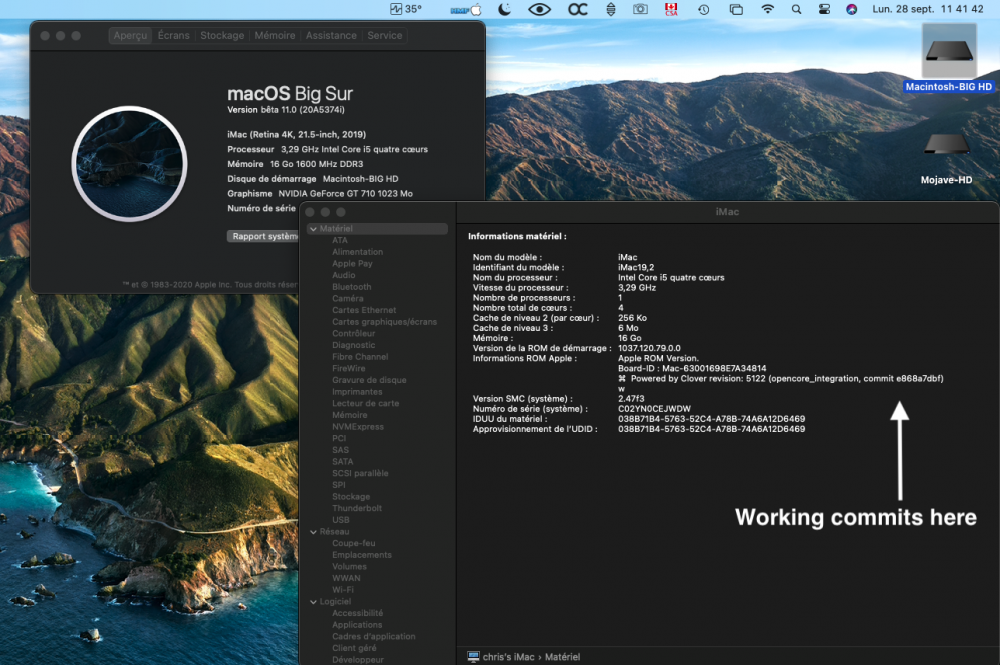Screen dimensions: 1000x665
Task: Select Coupe-feu under Réseau
Action: point(353,543)
